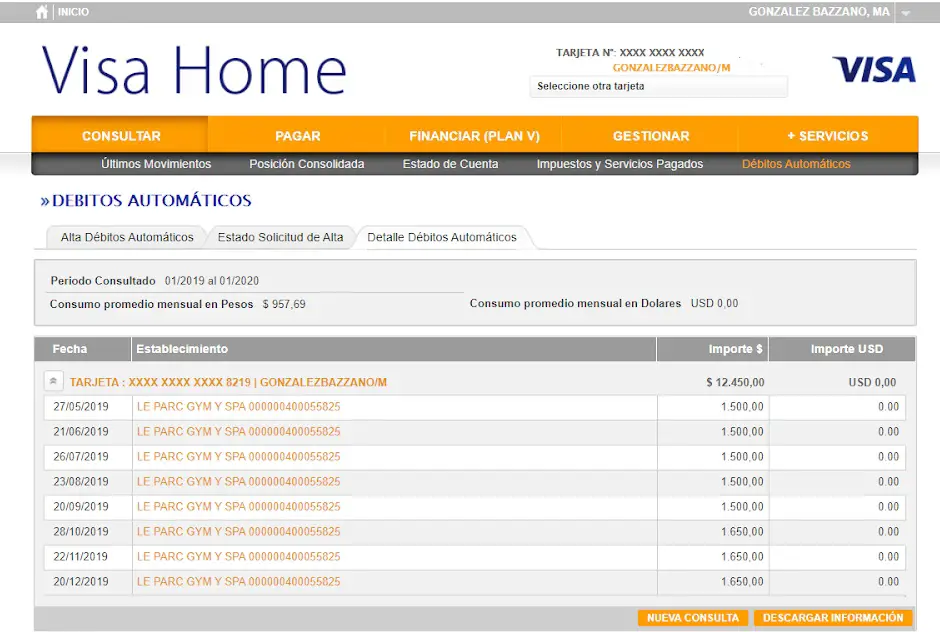Click the home icon next to INICIO
Image resolution: width=940 pixels, height=632 pixels.
point(41,12)
